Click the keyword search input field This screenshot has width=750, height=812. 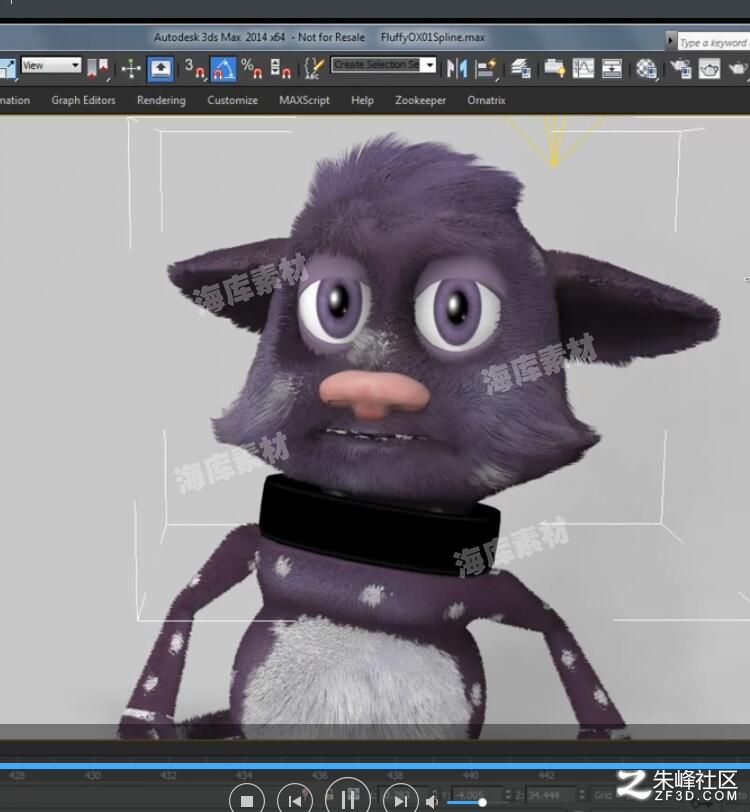(714, 43)
